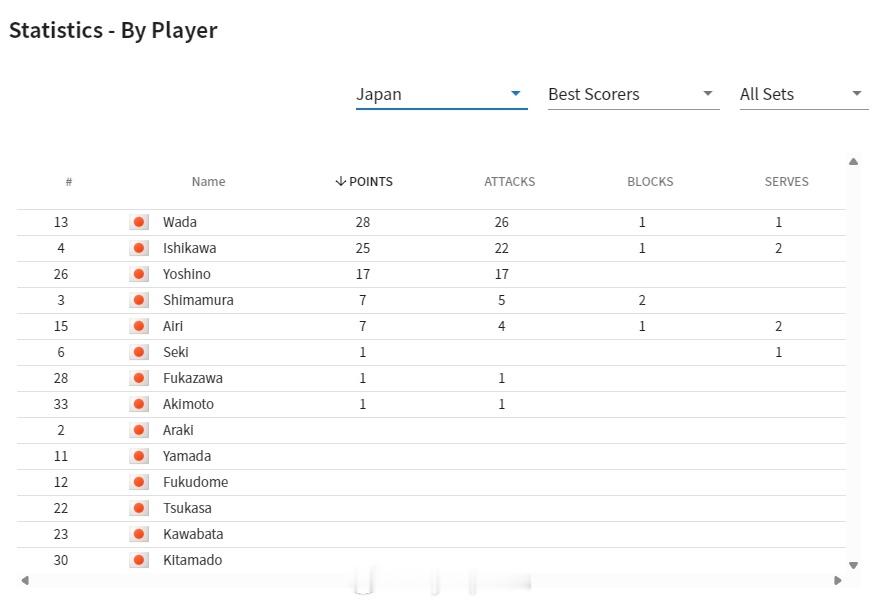Click the scroll up arrow of table
This screenshot has height=603, width=884.
tap(854, 162)
